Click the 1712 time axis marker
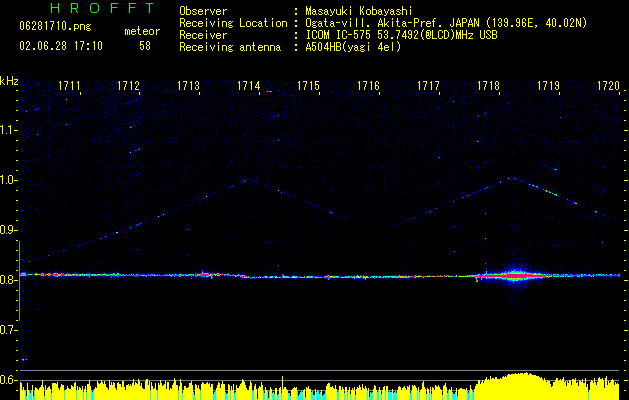Viewport: 629px width, 400px height. pyautogui.click(x=128, y=86)
